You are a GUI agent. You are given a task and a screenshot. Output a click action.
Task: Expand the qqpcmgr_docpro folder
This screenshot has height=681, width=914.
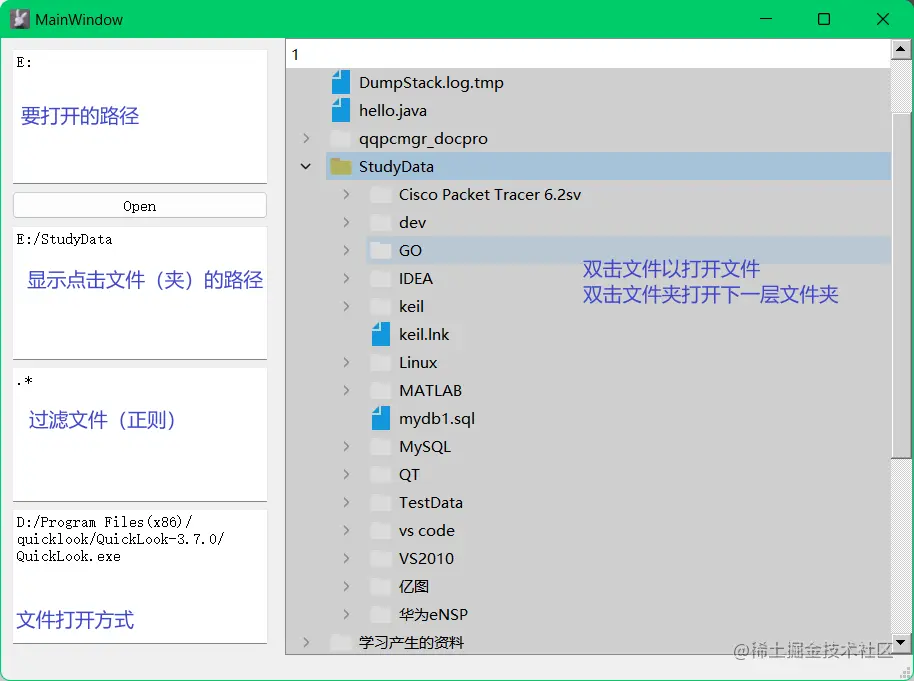point(306,139)
